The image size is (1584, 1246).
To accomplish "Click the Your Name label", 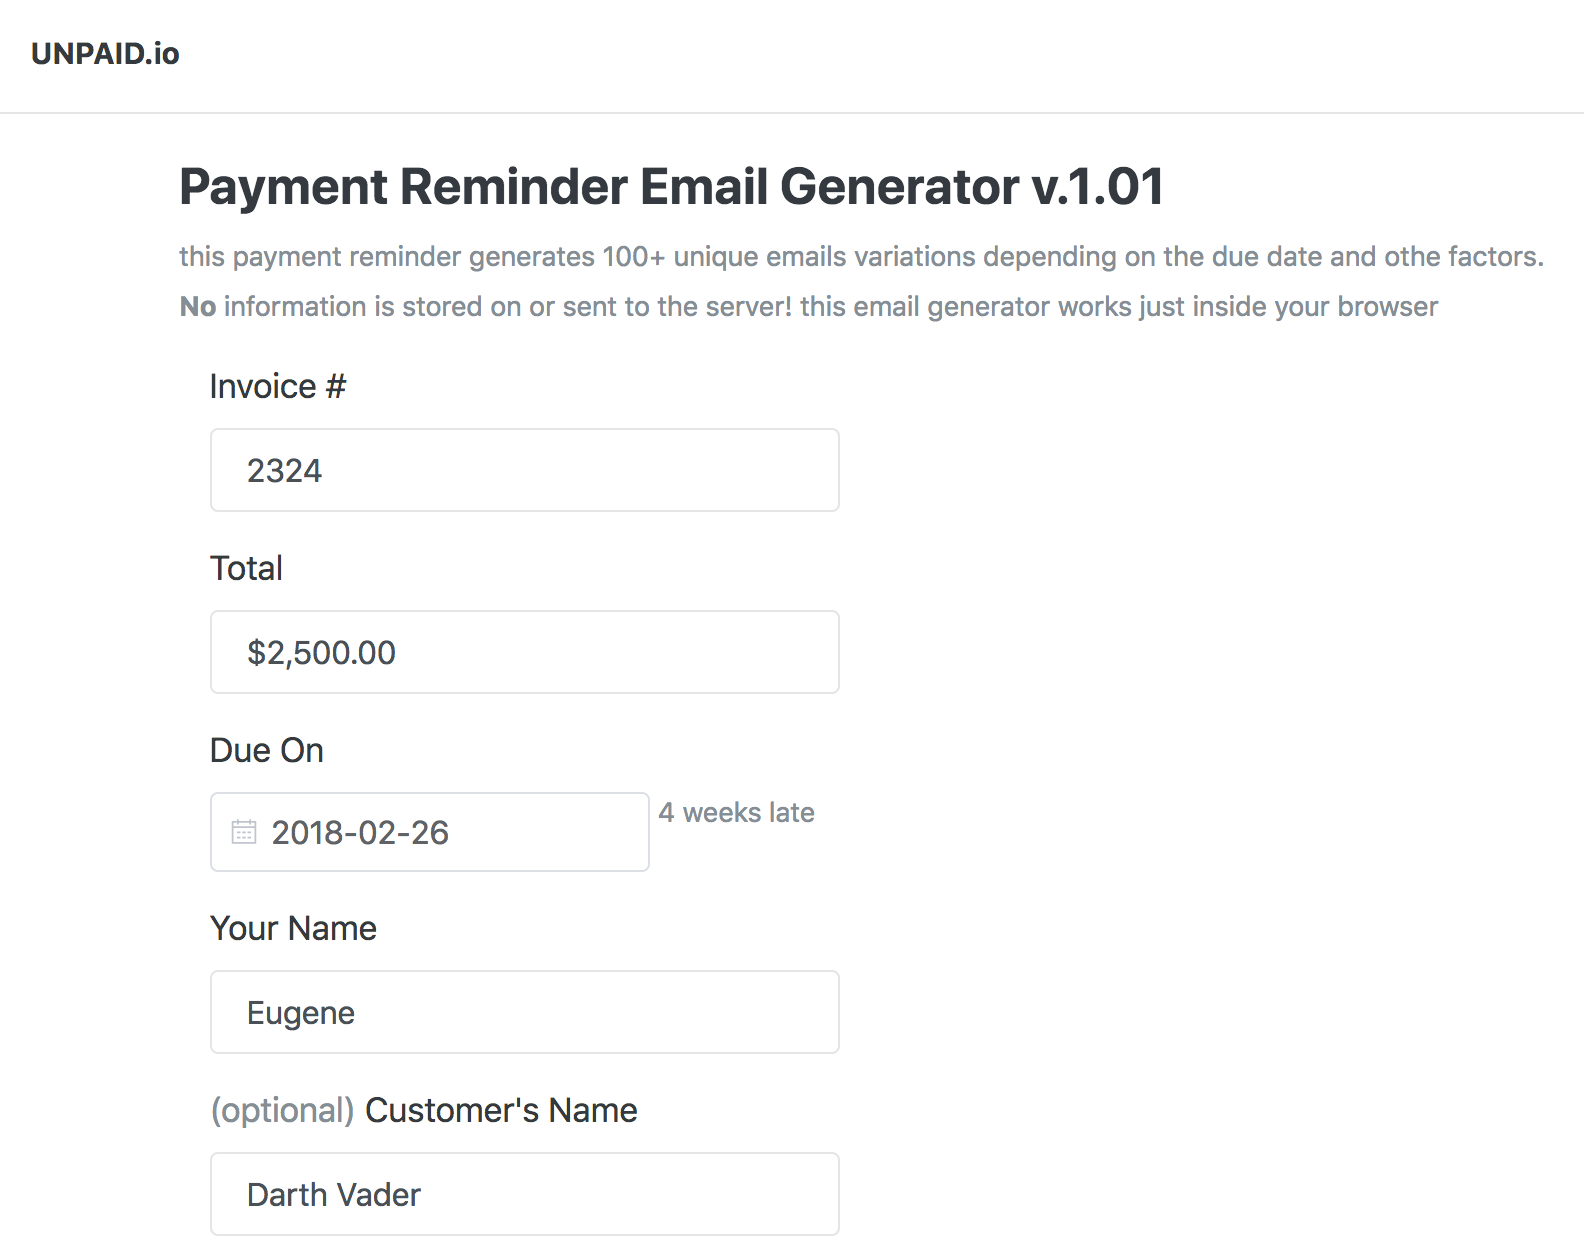I will coord(292,928).
